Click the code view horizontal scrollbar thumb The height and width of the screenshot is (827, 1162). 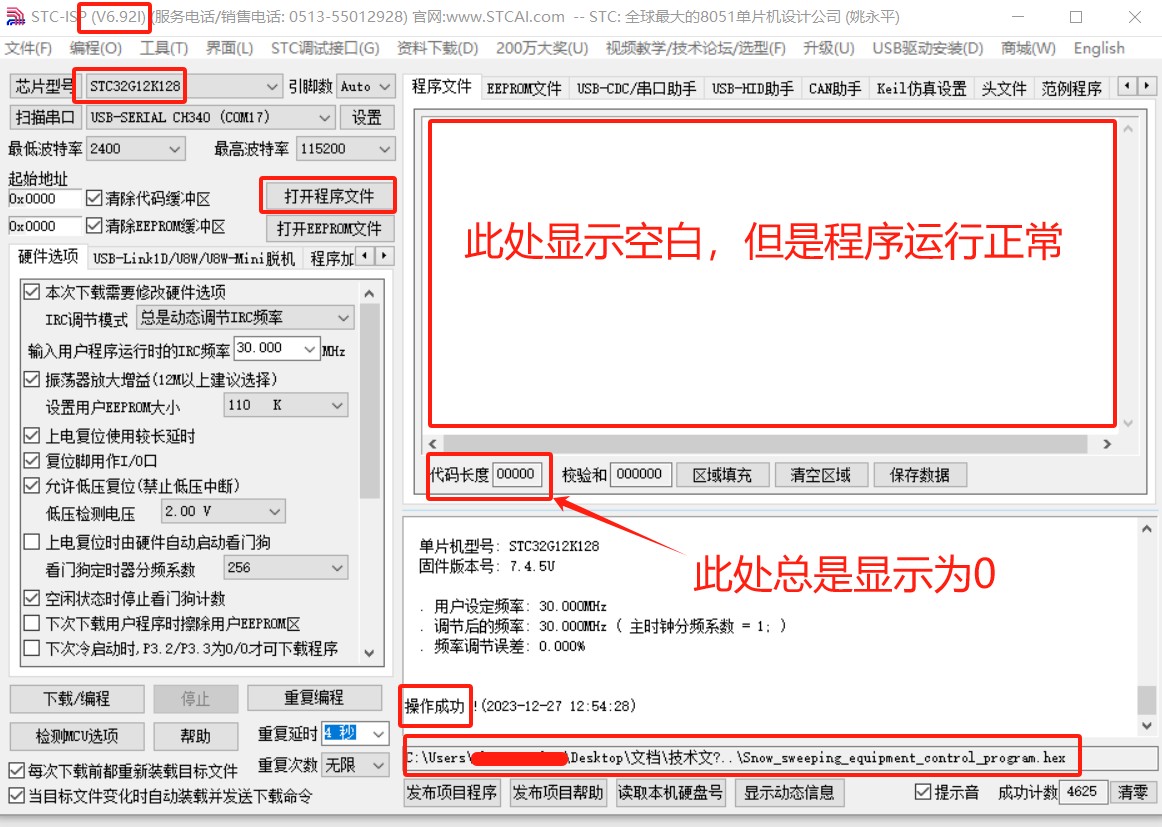pos(765,444)
